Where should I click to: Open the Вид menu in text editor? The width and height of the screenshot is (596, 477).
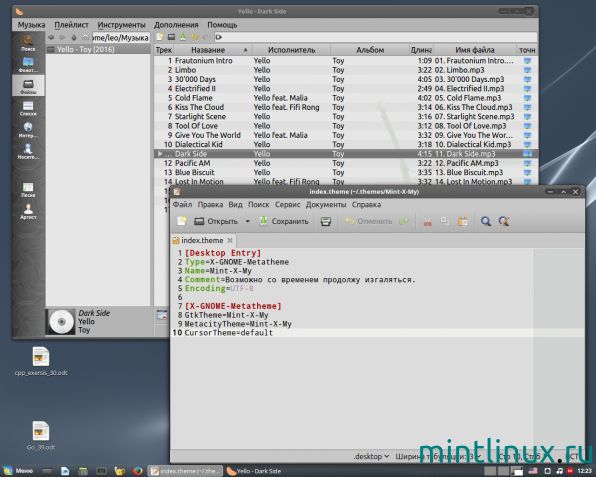(235, 204)
